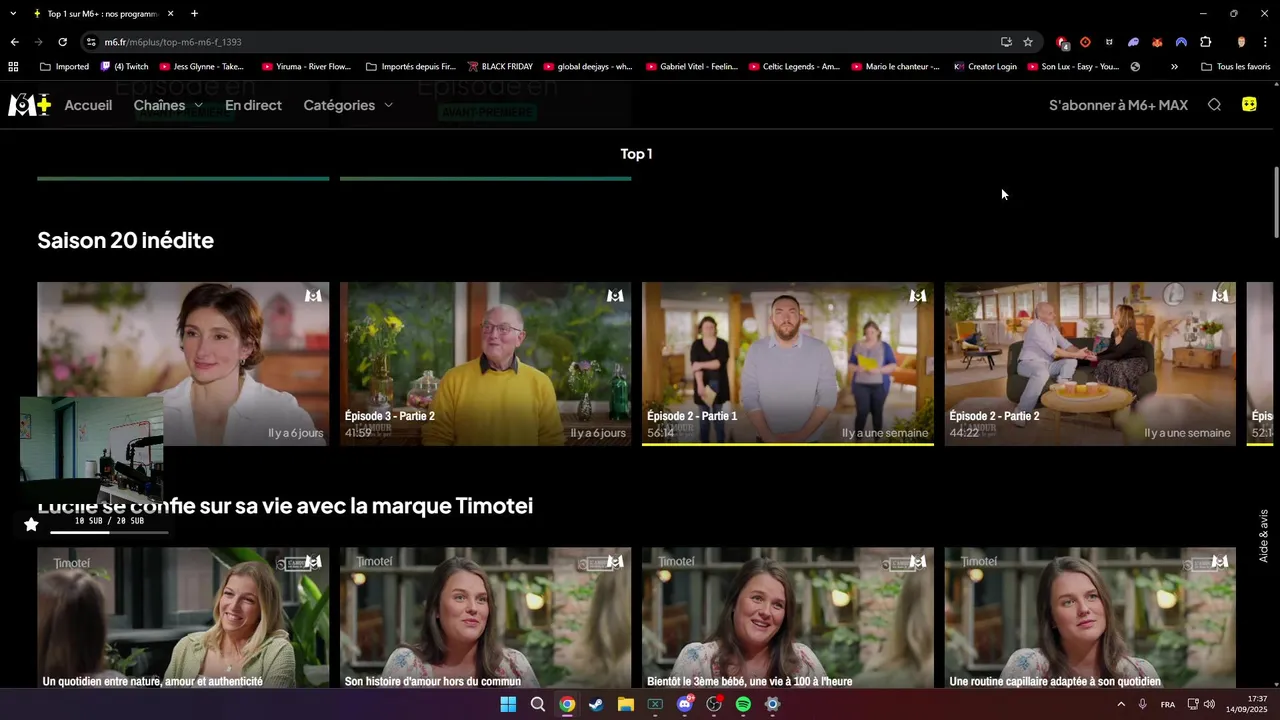1280x720 pixels.
Task: Open the yellow profile avatar icon
Action: click(x=1249, y=104)
